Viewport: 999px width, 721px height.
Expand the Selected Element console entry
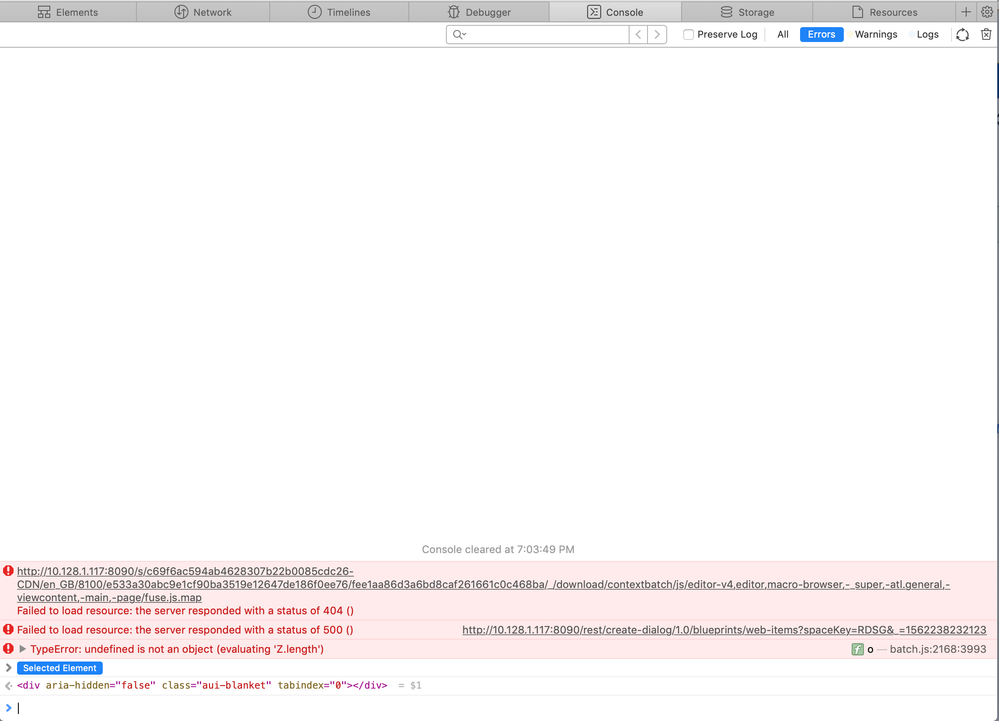(8, 667)
